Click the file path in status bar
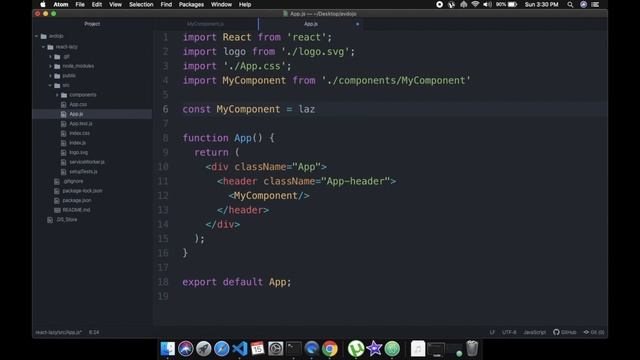The width and height of the screenshot is (640, 360). coord(58,332)
